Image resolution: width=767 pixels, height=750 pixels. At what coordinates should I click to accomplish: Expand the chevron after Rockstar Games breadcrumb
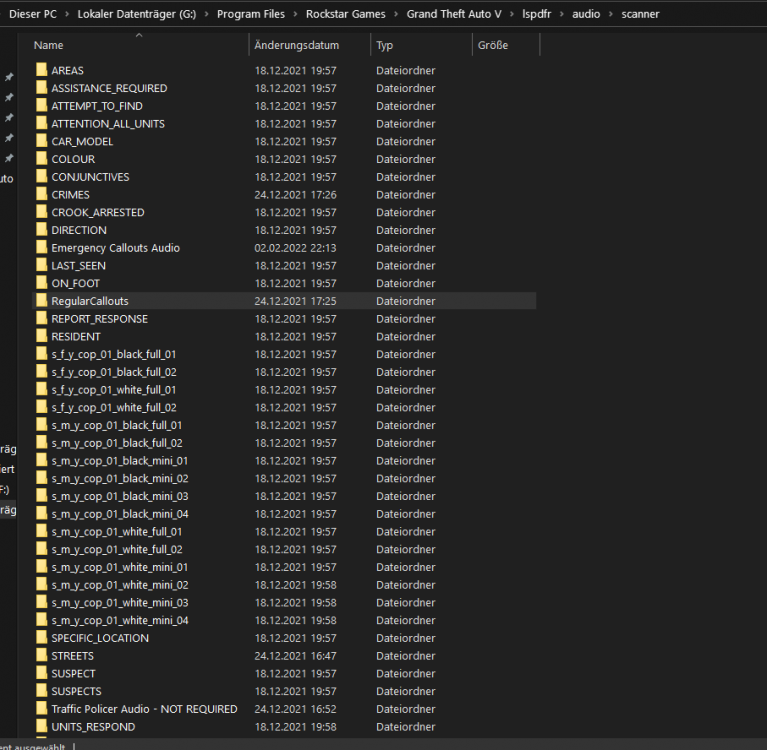coord(398,14)
